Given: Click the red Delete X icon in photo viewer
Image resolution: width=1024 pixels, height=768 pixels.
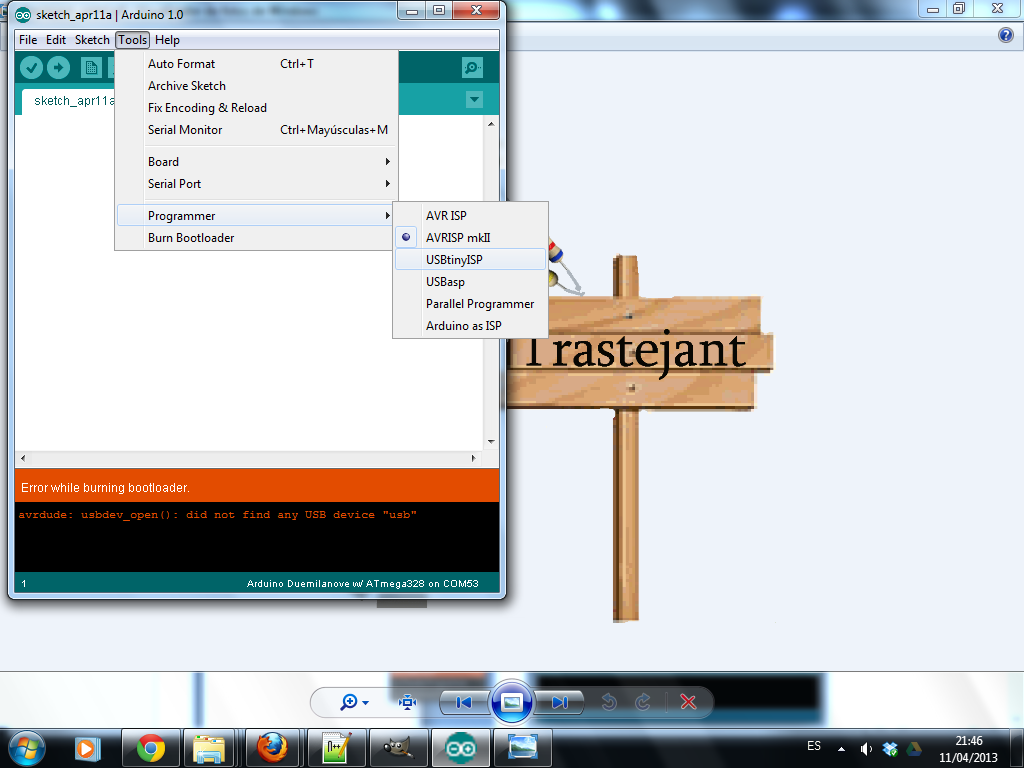Looking at the screenshot, I should [688, 702].
